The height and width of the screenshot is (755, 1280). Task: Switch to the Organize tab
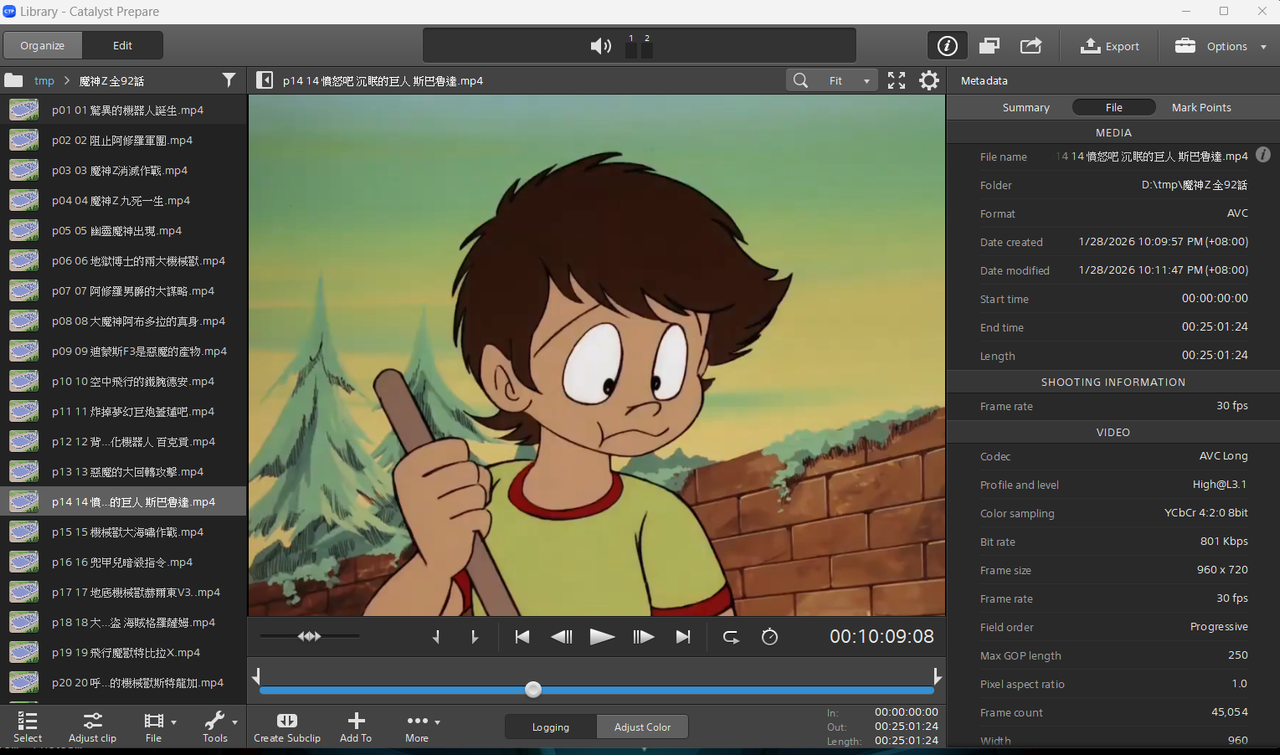[x=43, y=46]
